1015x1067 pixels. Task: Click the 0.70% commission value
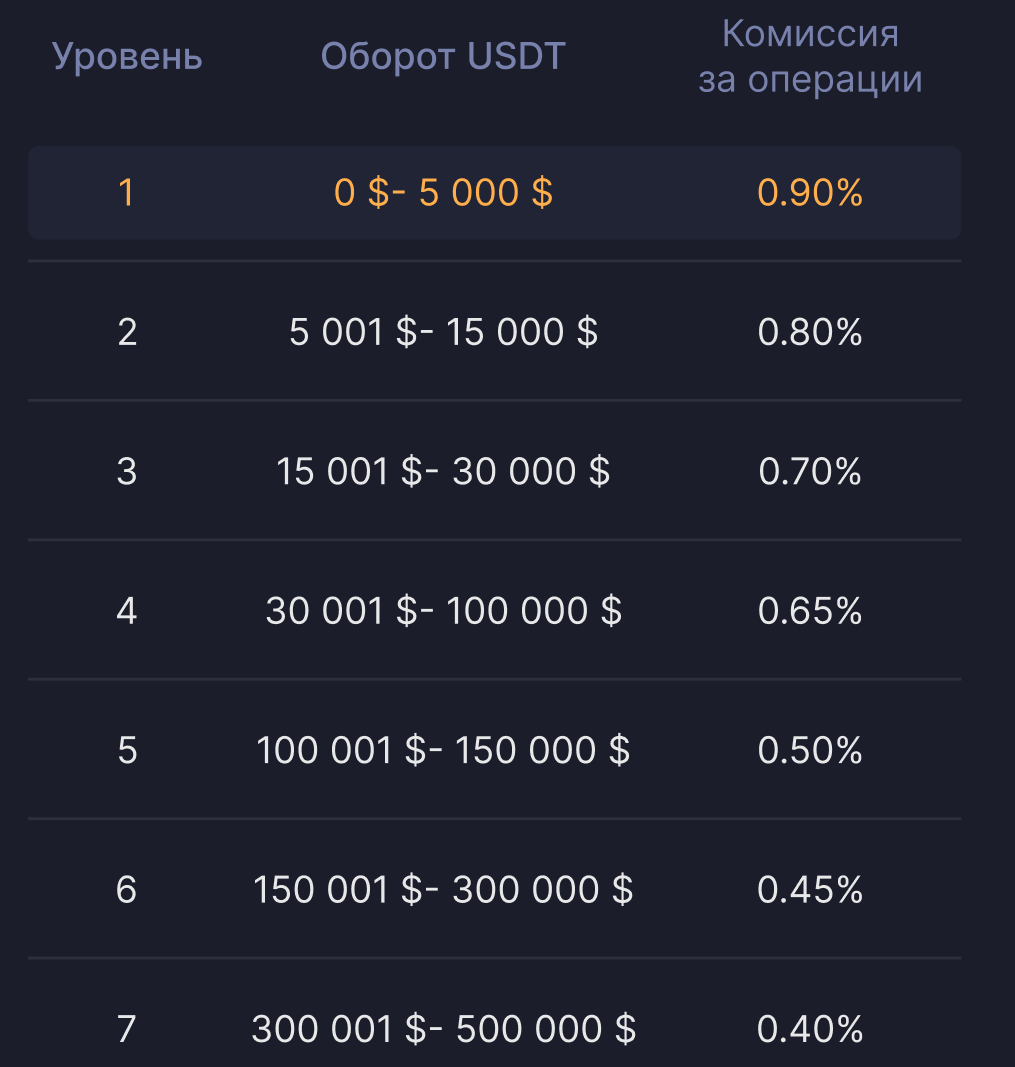point(810,471)
